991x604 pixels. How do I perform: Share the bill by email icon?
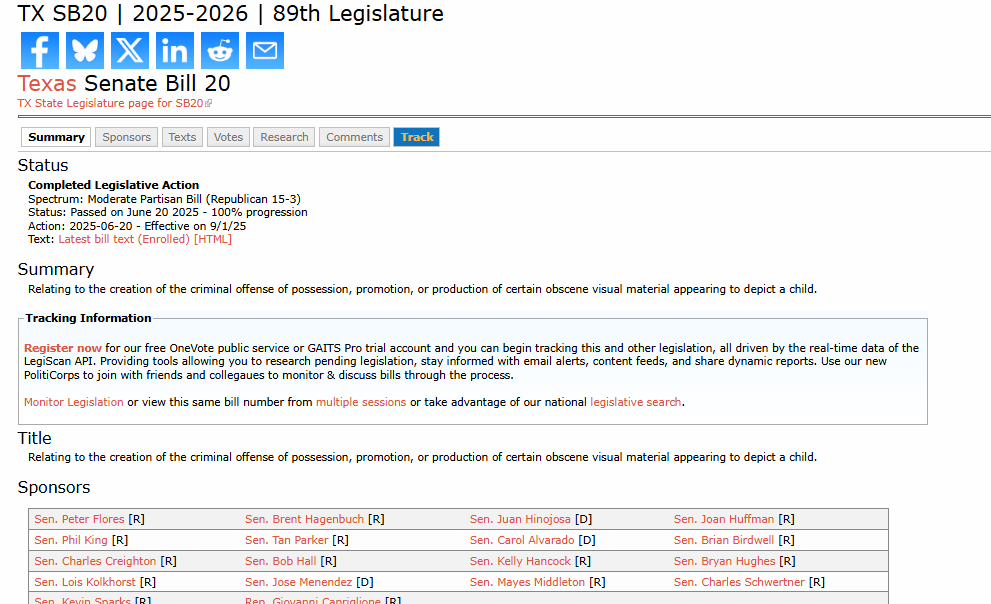pyautogui.click(x=265, y=51)
